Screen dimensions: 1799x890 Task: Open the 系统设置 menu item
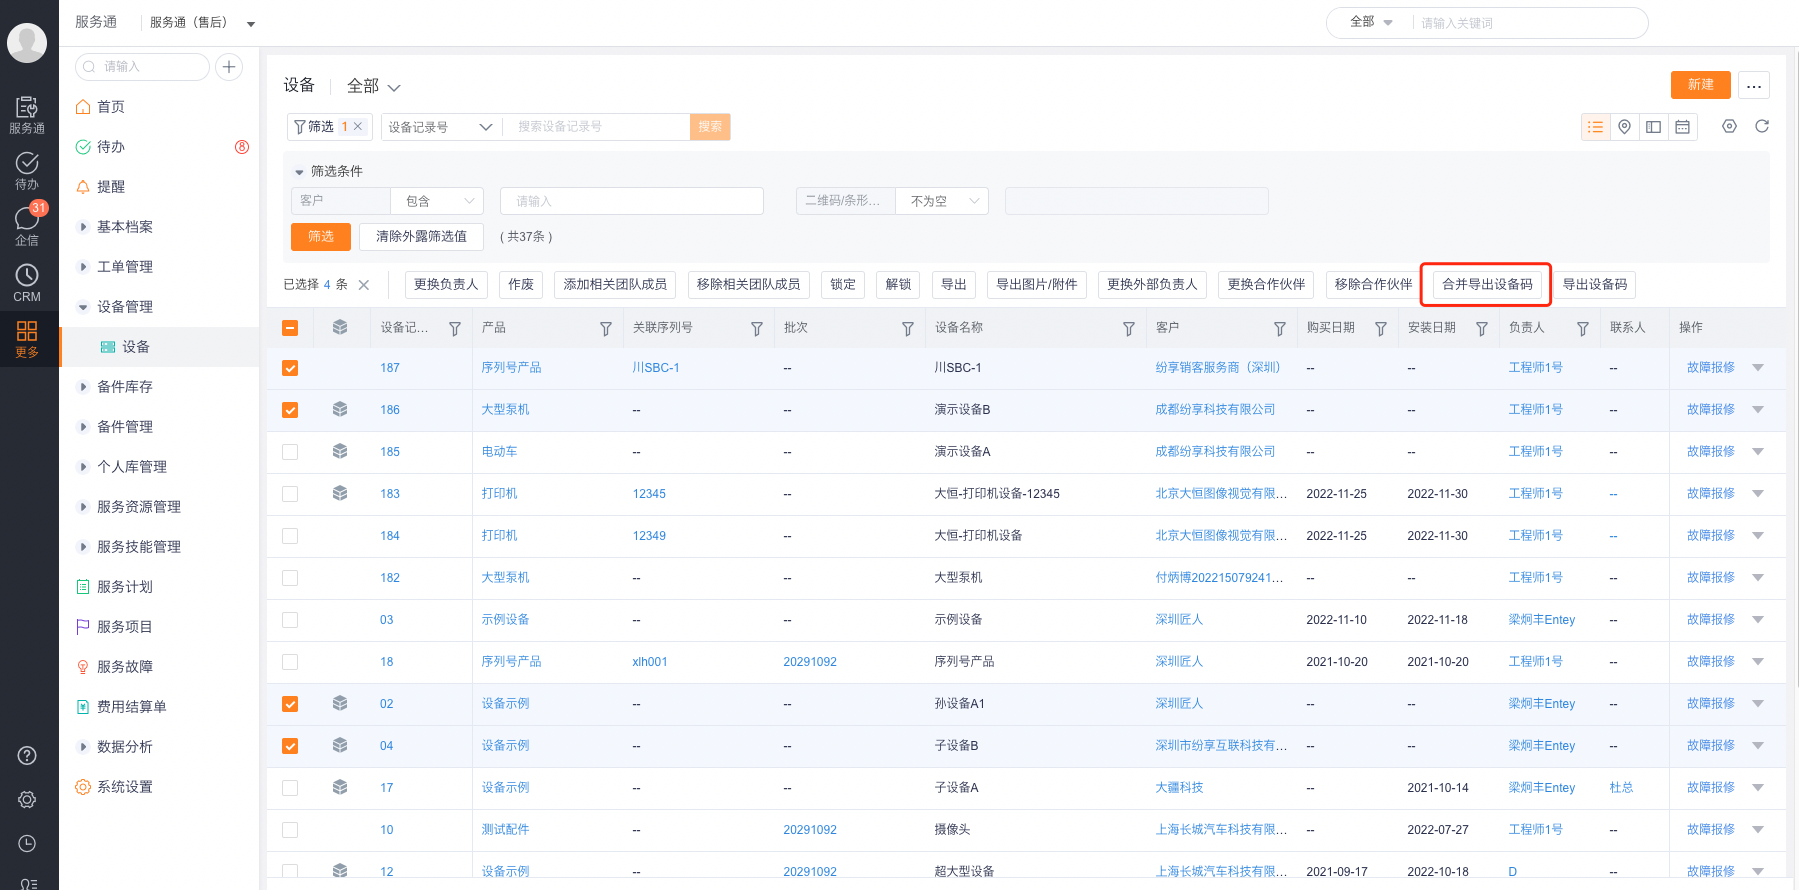[x=125, y=787]
